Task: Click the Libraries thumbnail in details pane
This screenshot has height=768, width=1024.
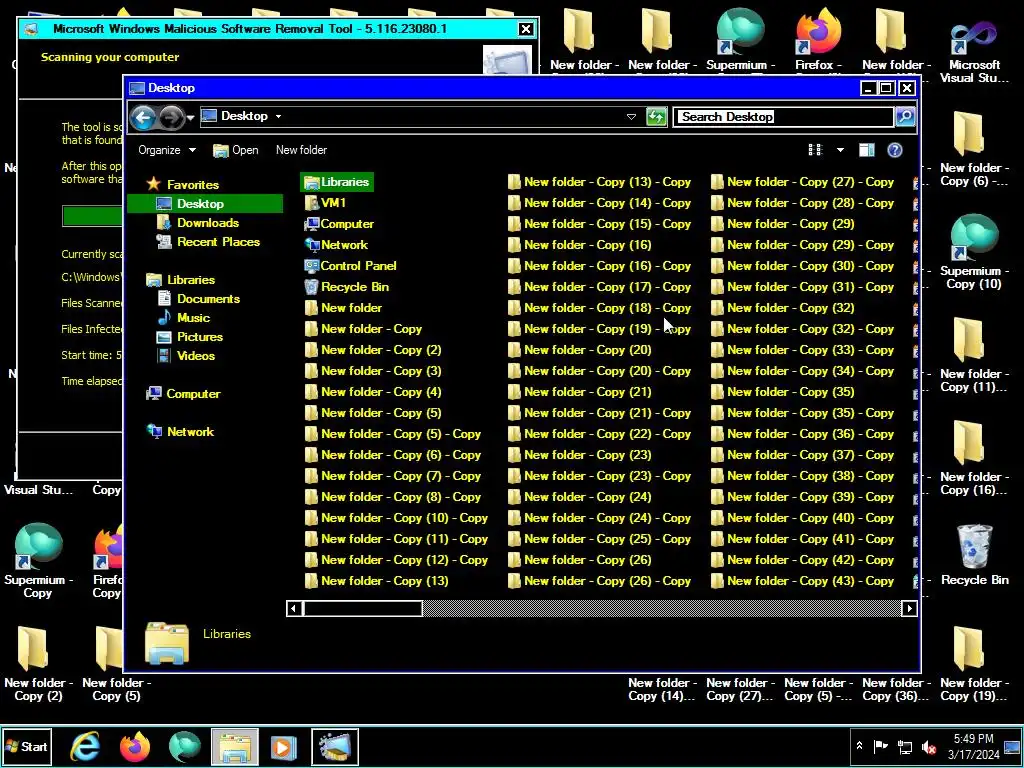Action: click(167, 643)
